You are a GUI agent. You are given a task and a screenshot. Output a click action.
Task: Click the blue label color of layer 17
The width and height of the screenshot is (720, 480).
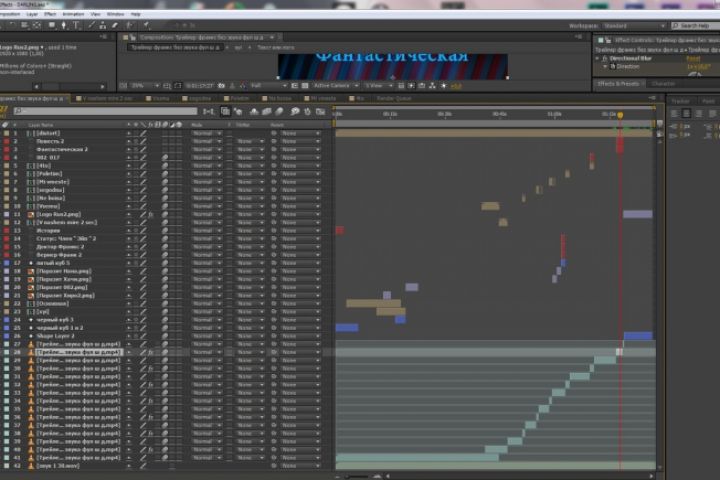6,263
